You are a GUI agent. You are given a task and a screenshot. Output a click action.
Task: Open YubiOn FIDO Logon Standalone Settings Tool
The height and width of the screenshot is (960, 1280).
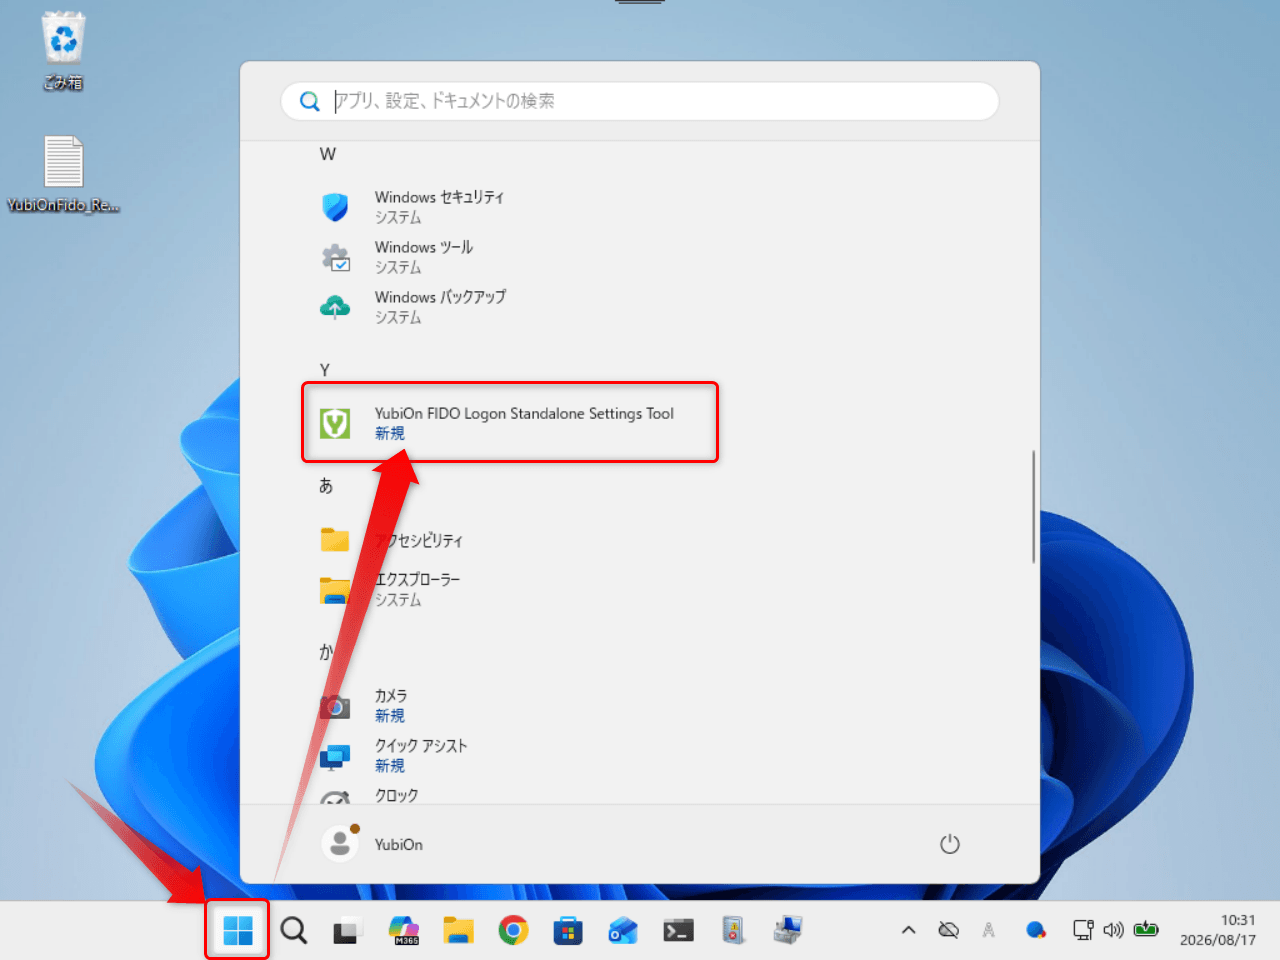[x=510, y=422]
